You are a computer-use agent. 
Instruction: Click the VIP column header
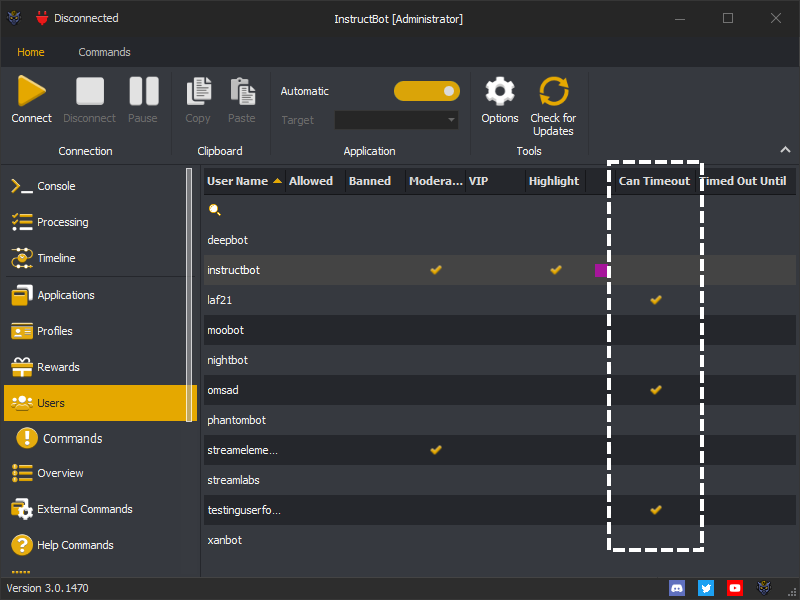[495, 181]
